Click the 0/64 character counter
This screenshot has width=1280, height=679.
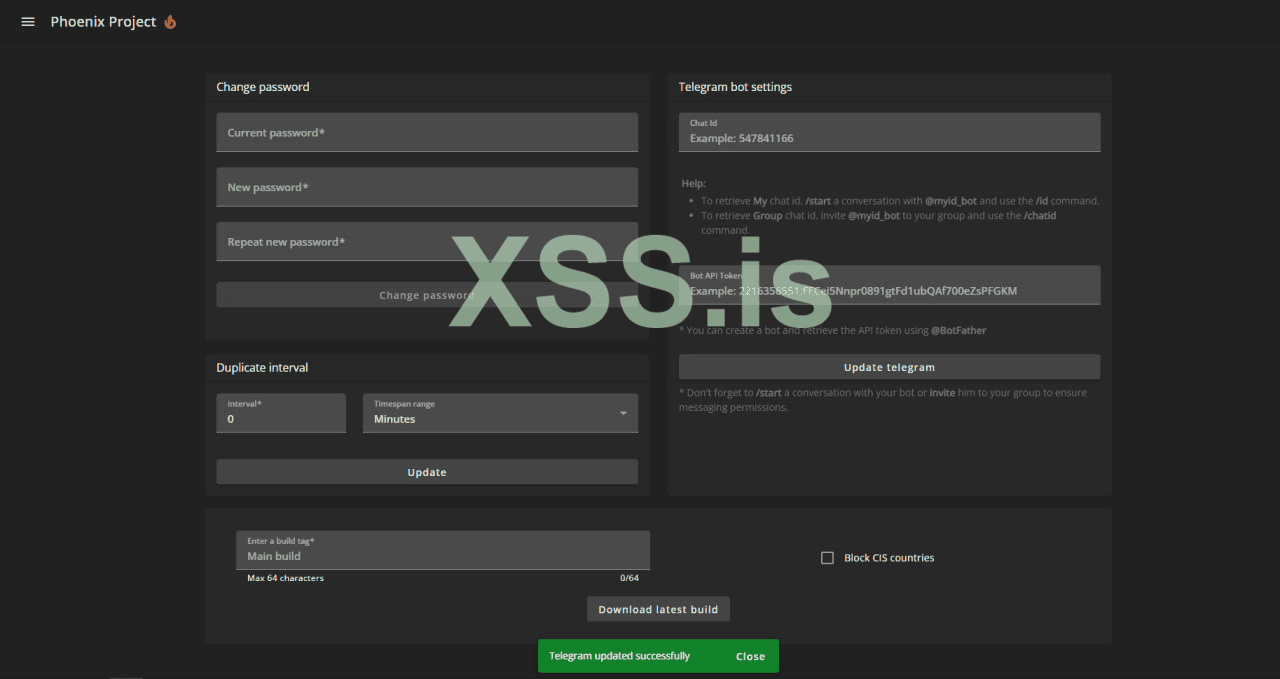pos(629,578)
